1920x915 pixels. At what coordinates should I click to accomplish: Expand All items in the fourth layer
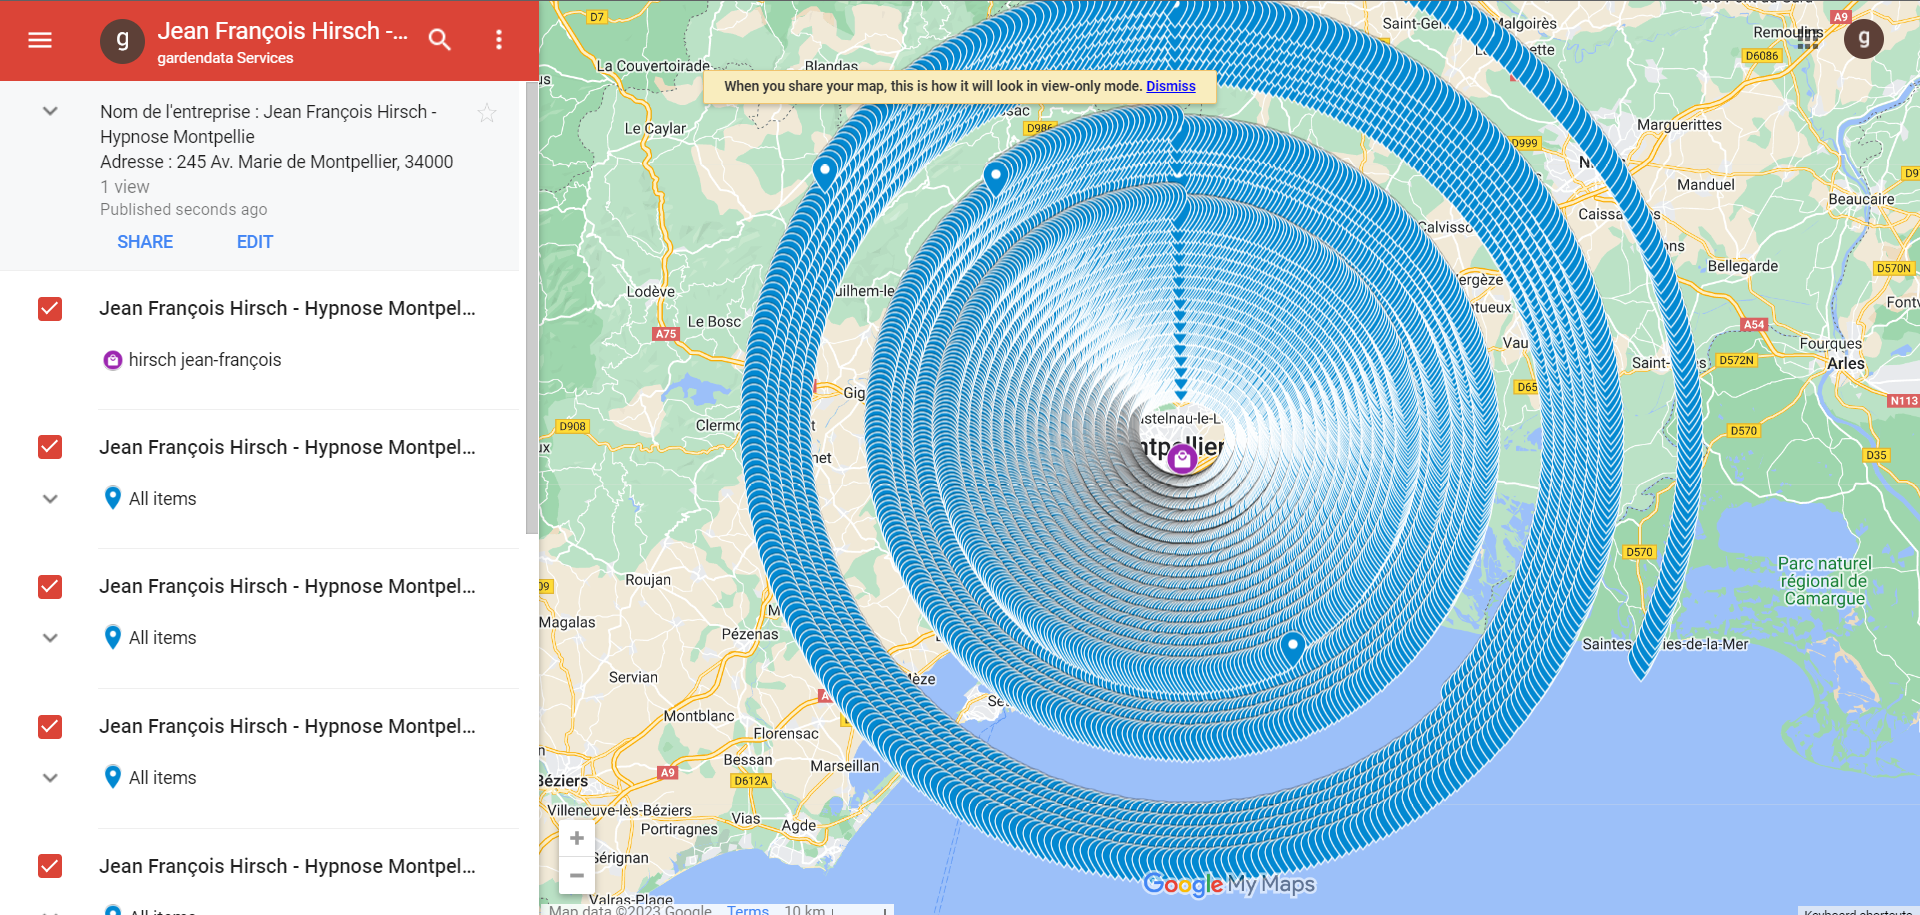pyautogui.click(x=50, y=778)
